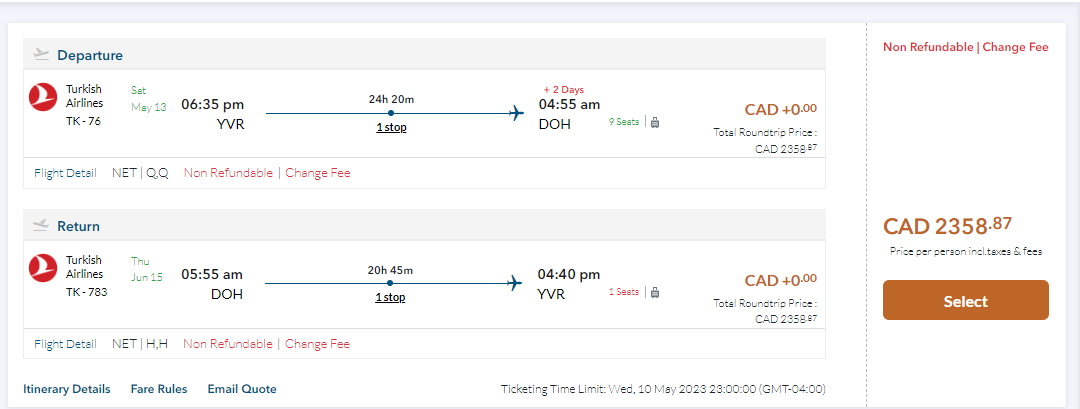Click the Turkish Airlines logo on departure flight
The width and height of the screenshot is (1080, 409).
[x=43, y=97]
